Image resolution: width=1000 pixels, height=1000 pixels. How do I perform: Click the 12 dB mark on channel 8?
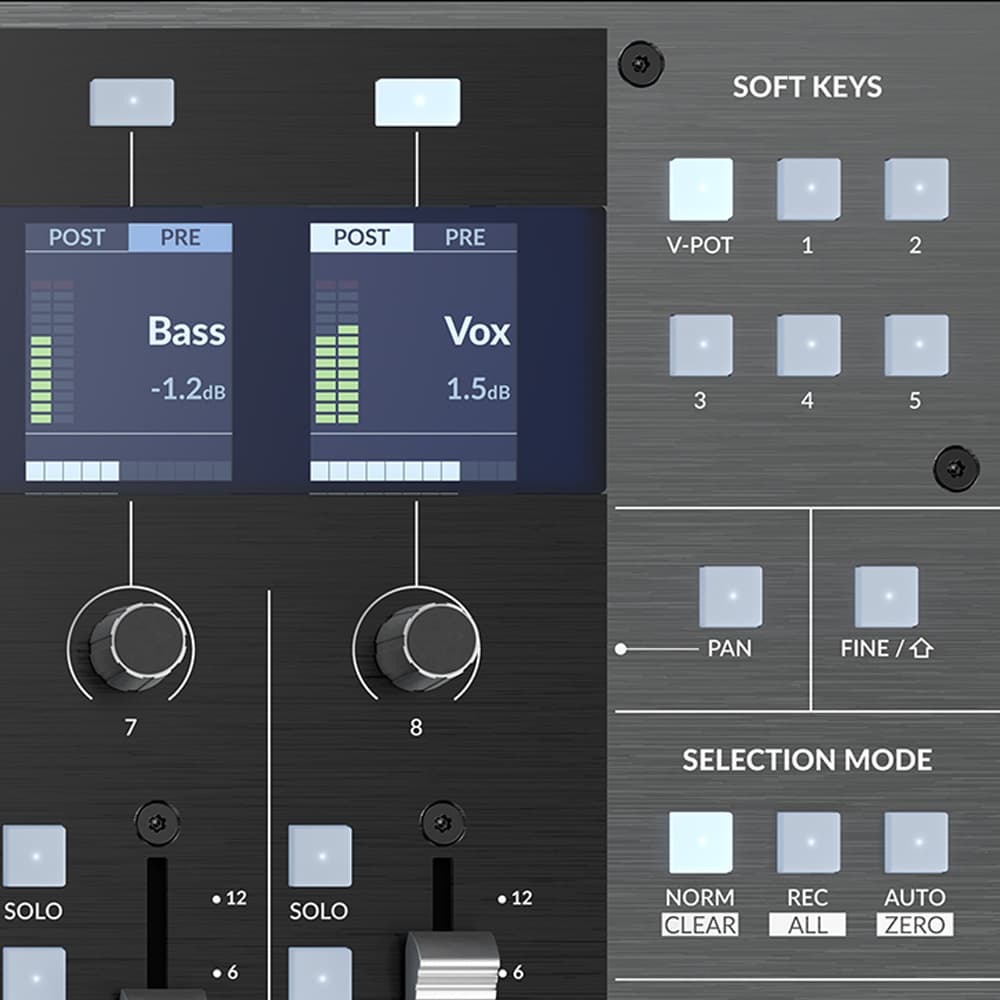[x=515, y=899]
